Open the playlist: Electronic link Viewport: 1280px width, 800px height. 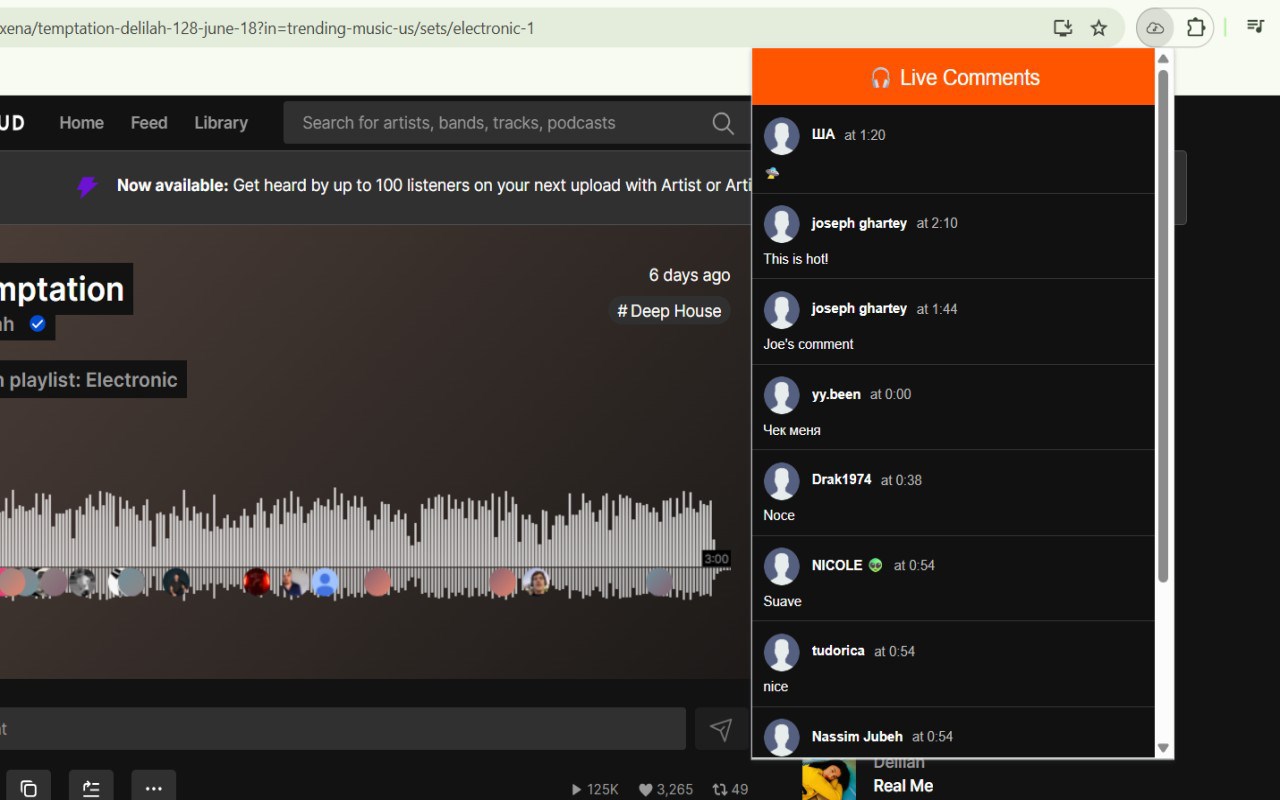[x=91, y=380]
